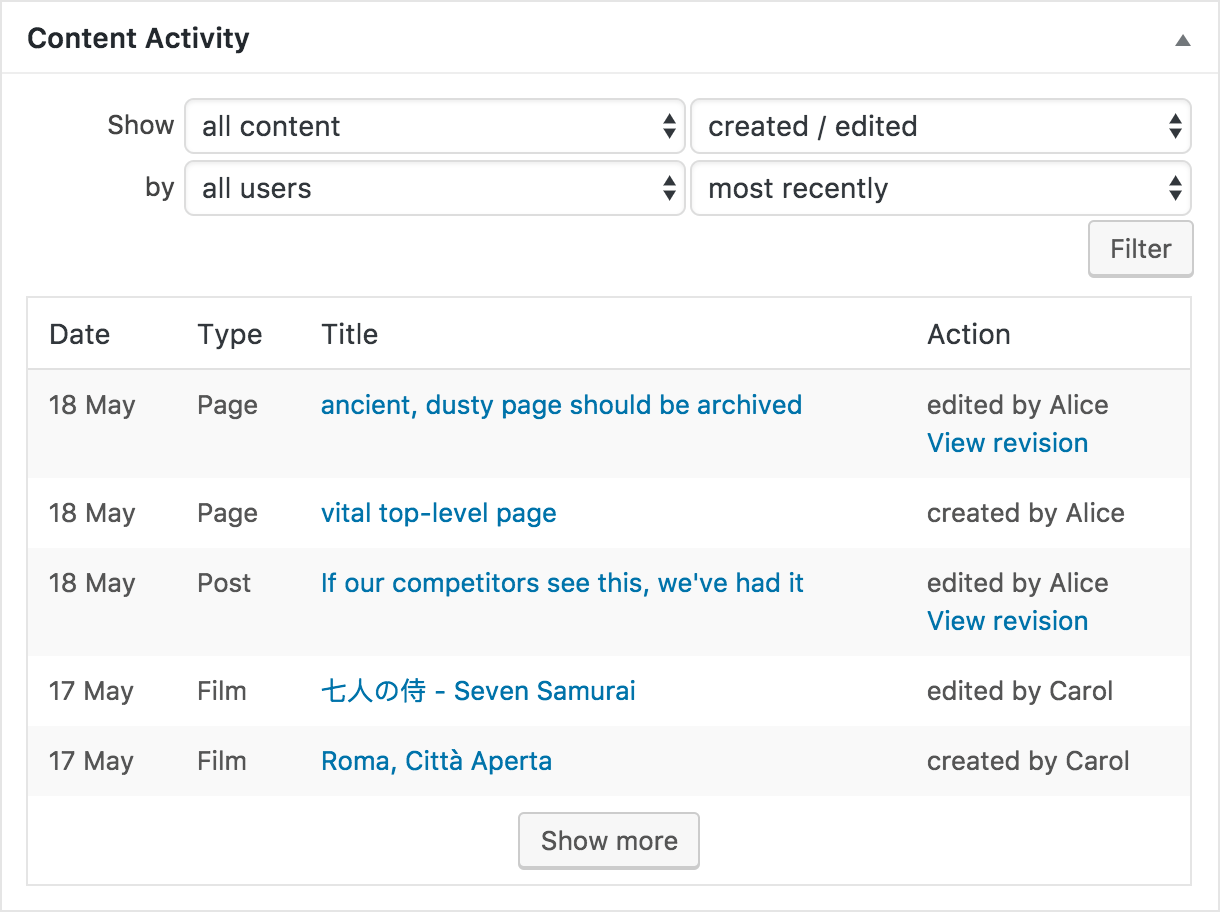
Task: Click the Action column header
Action: pos(968,334)
